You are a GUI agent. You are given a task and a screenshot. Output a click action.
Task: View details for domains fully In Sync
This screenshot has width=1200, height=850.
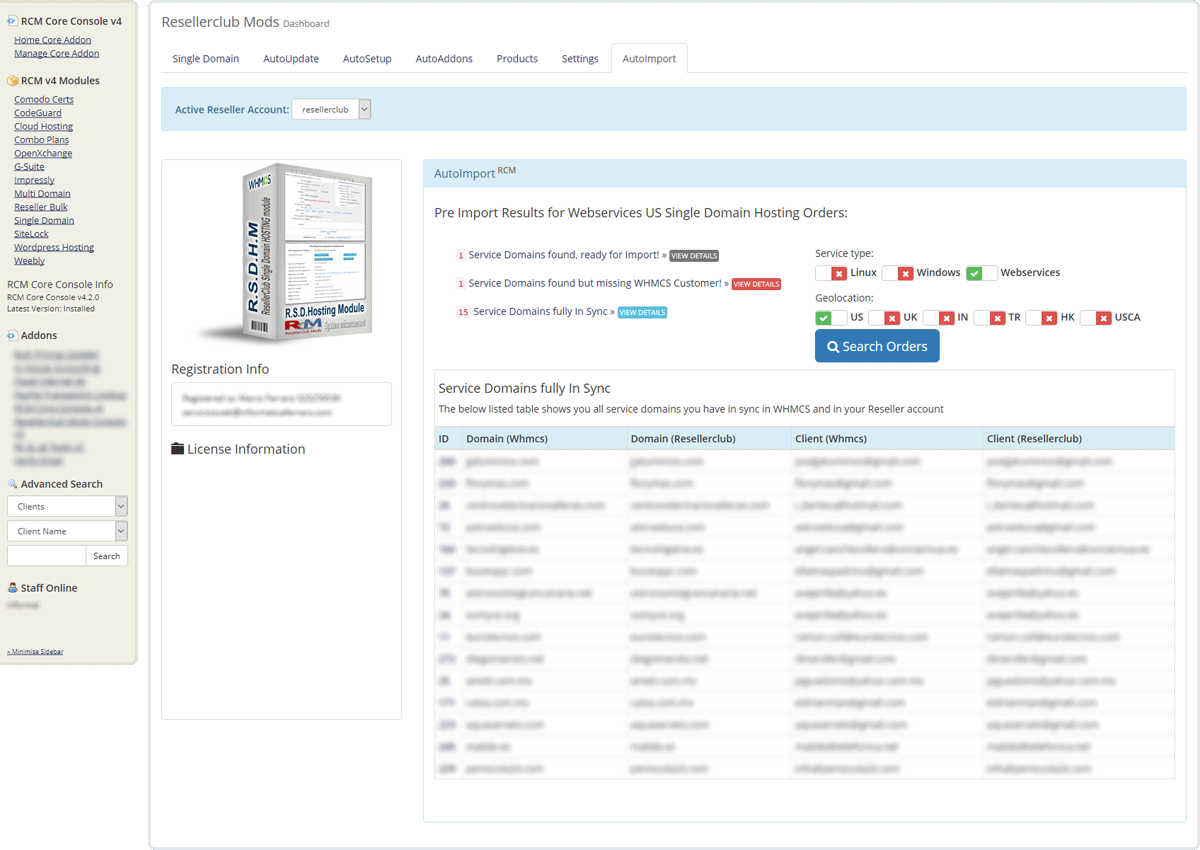click(x=642, y=312)
